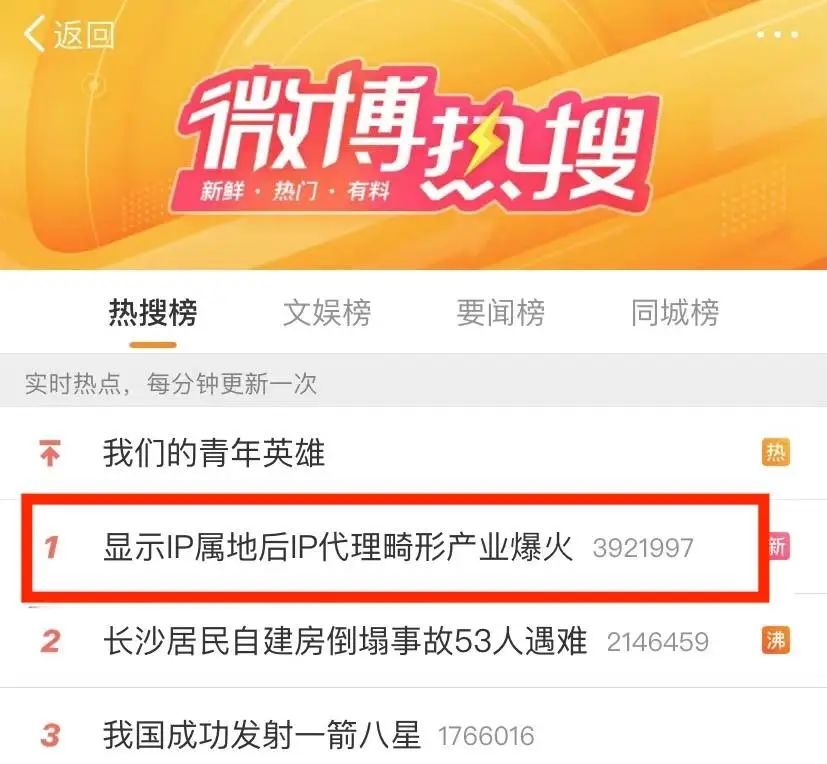The image size is (827, 764).
Task: Tap the back chevron arrow icon
Action: 34,34
